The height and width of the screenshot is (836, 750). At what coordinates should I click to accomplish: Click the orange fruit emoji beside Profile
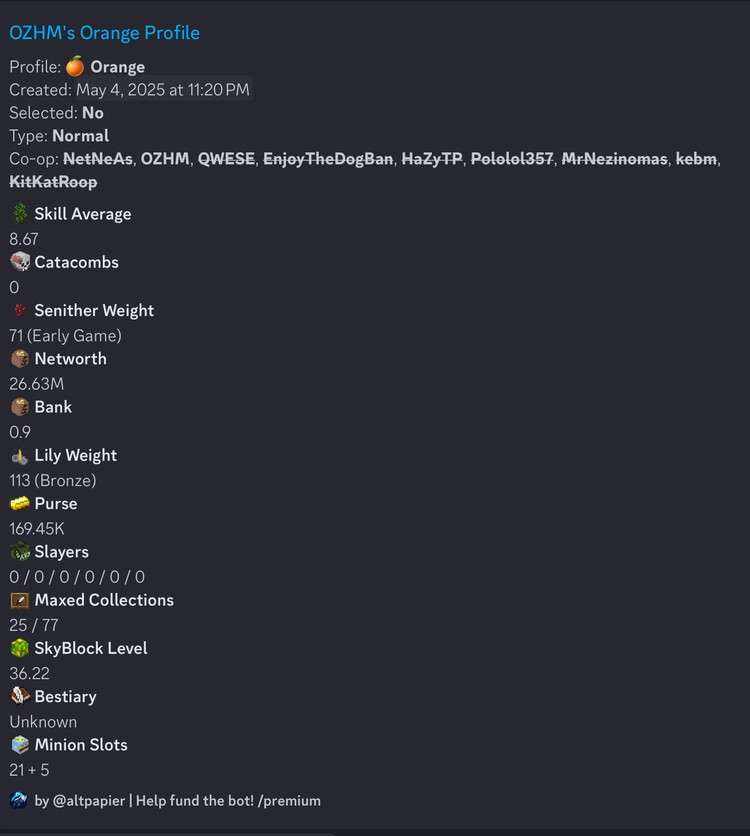click(x=75, y=66)
